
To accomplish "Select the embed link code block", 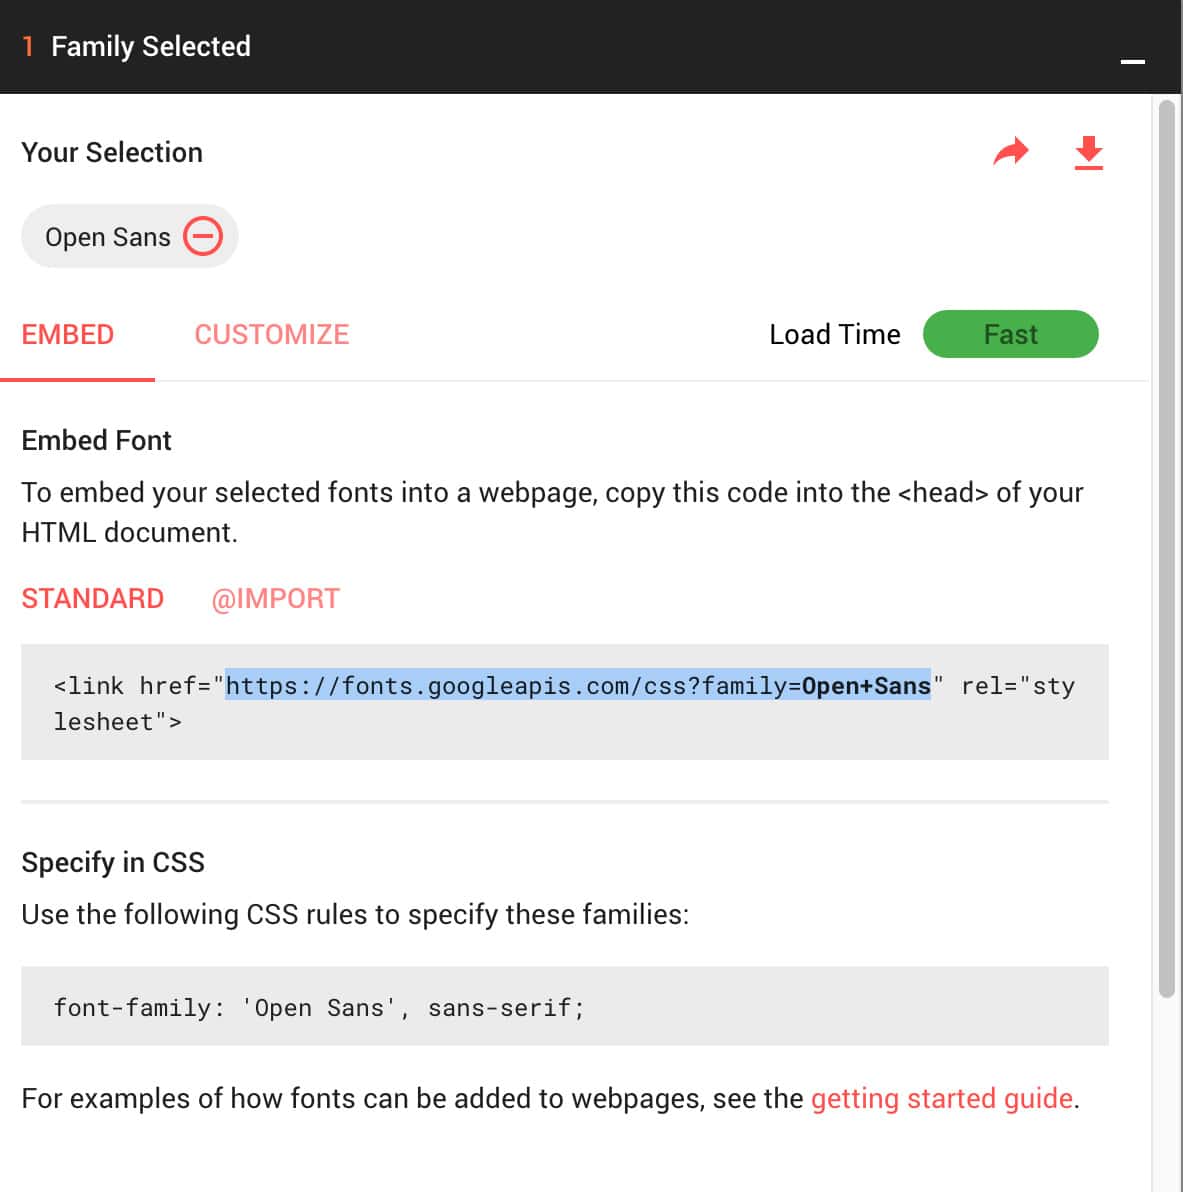I will click(564, 703).
